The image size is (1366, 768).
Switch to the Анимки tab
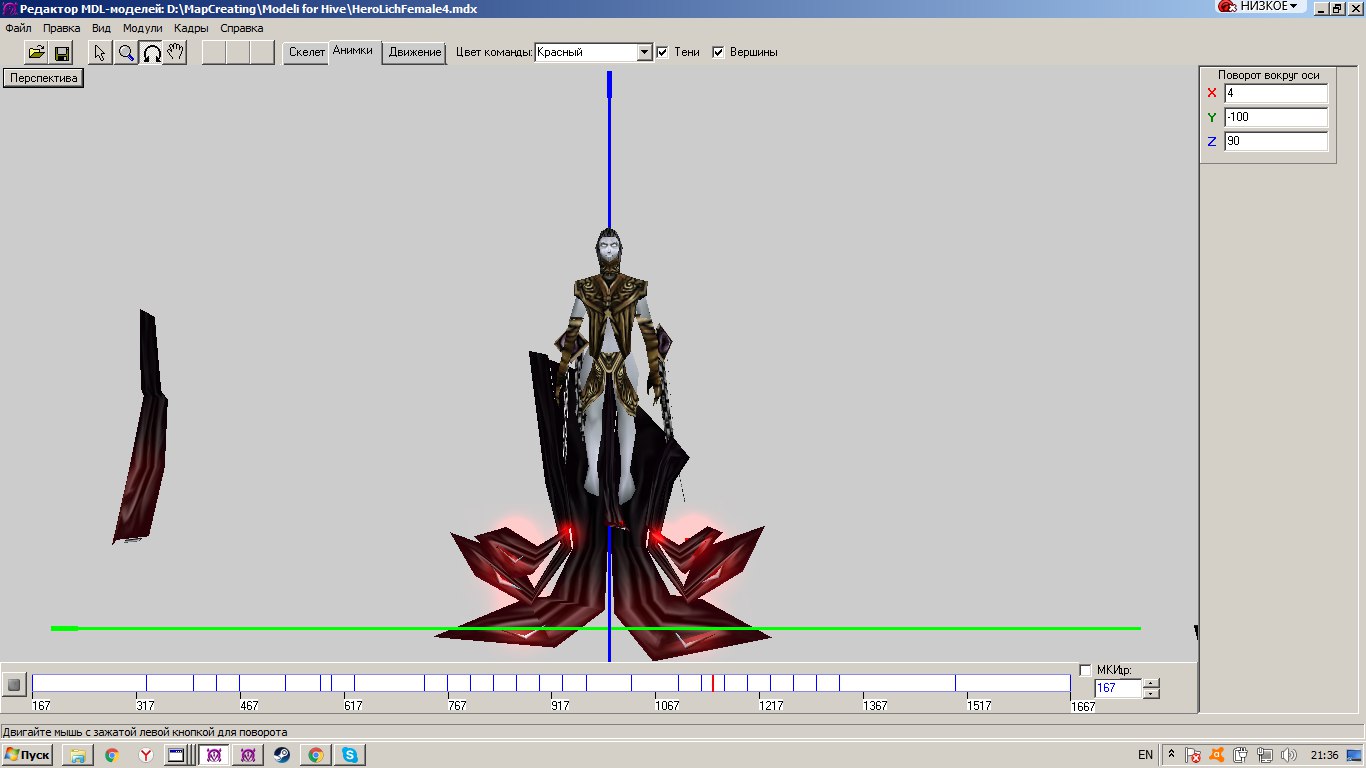(x=353, y=51)
